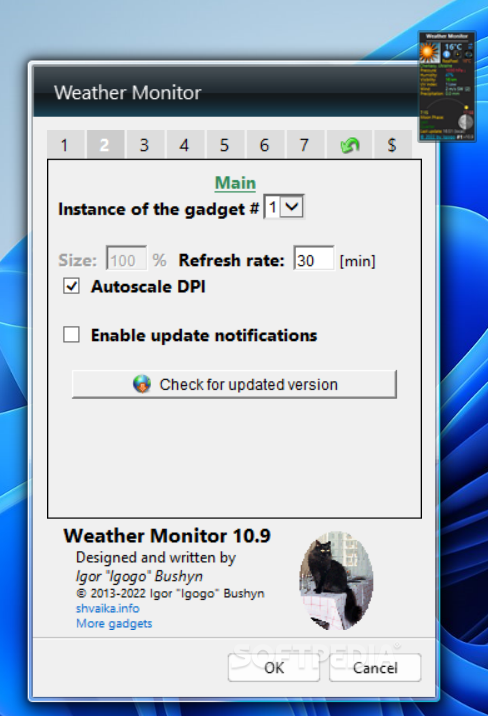Open settings tab 7
488x716 pixels.
click(x=304, y=145)
